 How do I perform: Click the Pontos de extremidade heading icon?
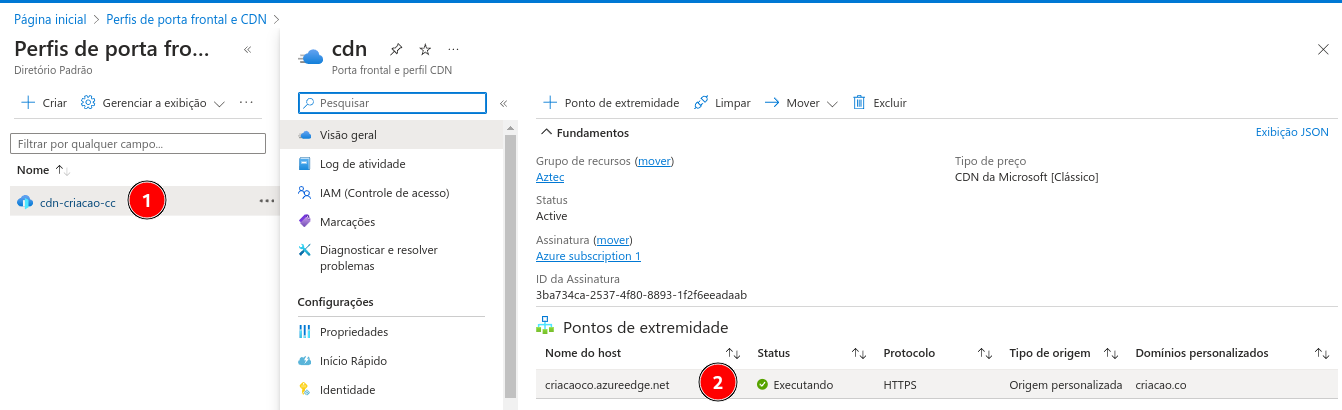545,326
